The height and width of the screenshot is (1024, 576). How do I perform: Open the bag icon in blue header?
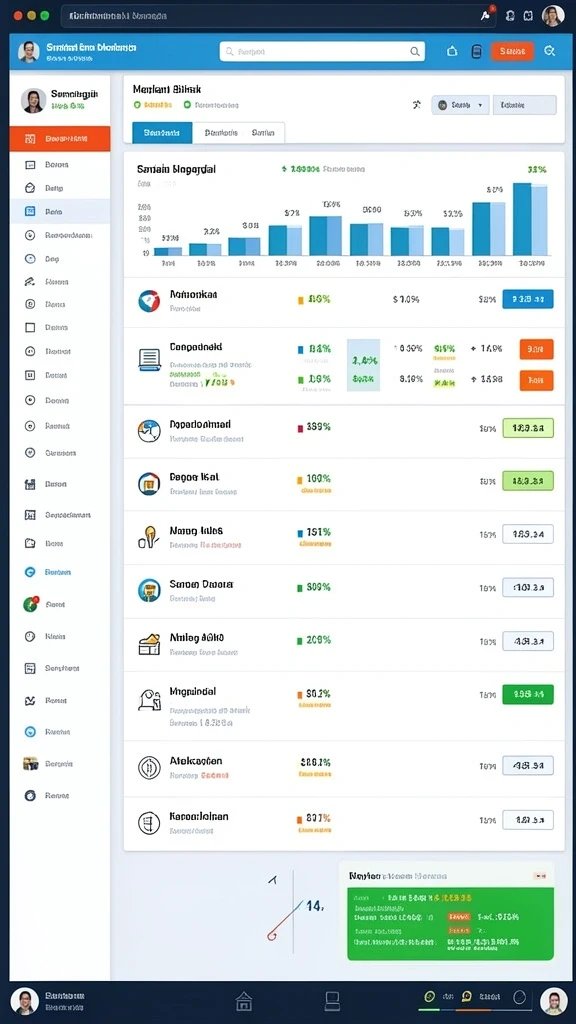pyautogui.click(x=452, y=52)
